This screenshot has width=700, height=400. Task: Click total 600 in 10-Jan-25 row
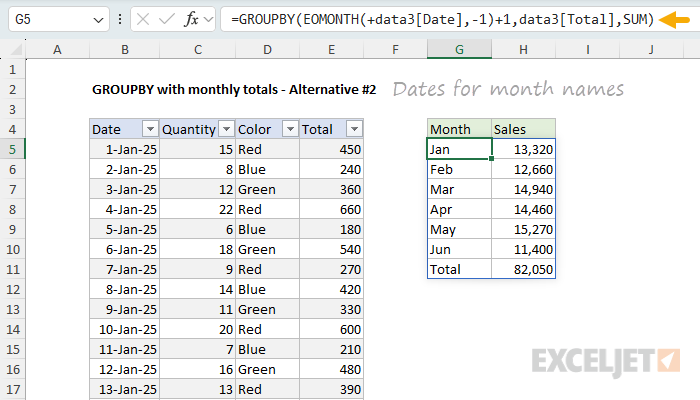pyautogui.click(x=331, y=329)
